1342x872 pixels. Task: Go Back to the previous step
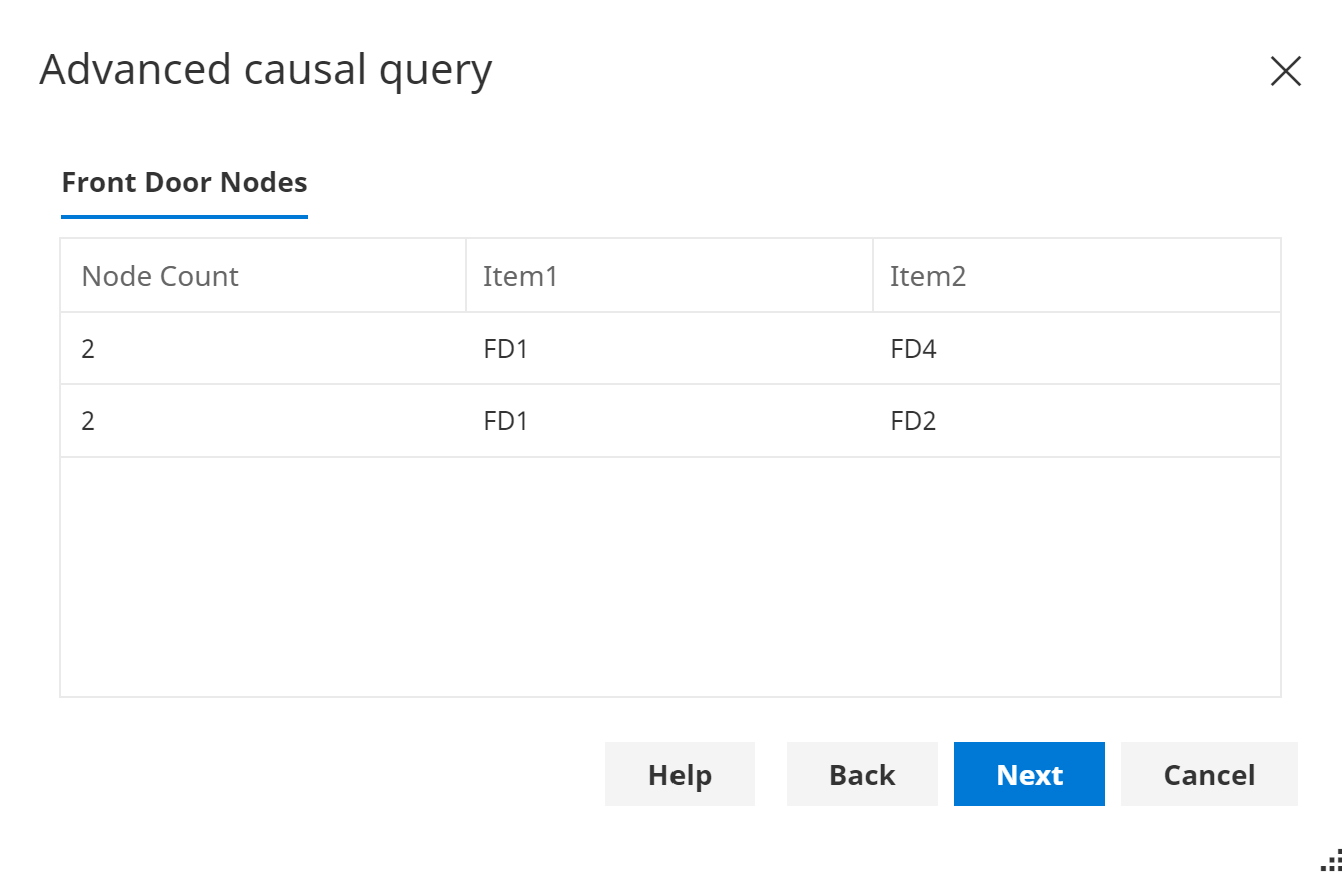(862, 774)
